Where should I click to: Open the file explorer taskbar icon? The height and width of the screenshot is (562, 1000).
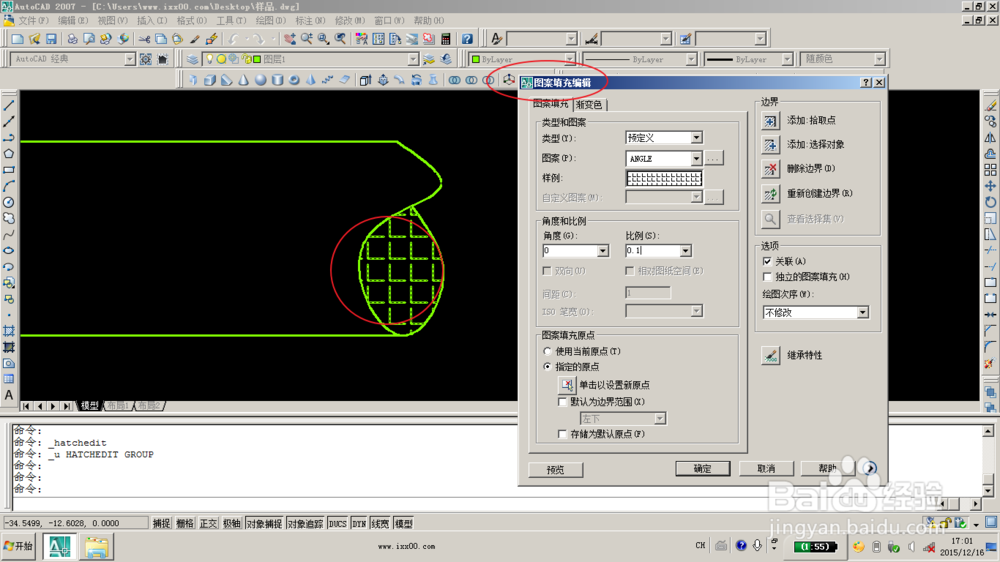(97, 547)
